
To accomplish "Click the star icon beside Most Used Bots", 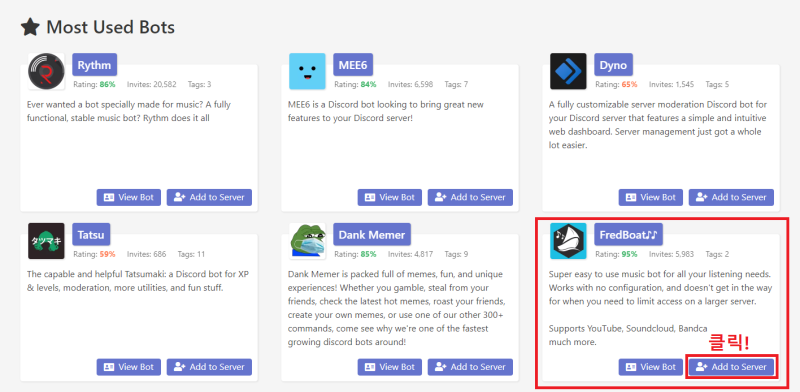I will click(x=30, y=27).
